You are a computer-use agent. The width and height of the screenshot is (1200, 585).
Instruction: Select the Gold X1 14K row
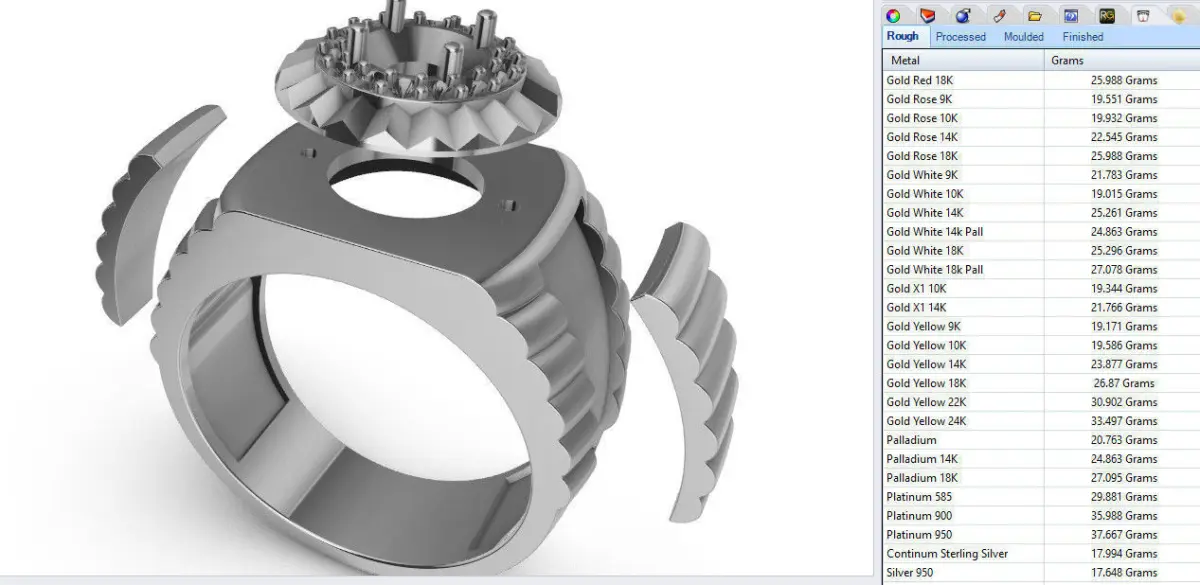[x=1041, y=308]
